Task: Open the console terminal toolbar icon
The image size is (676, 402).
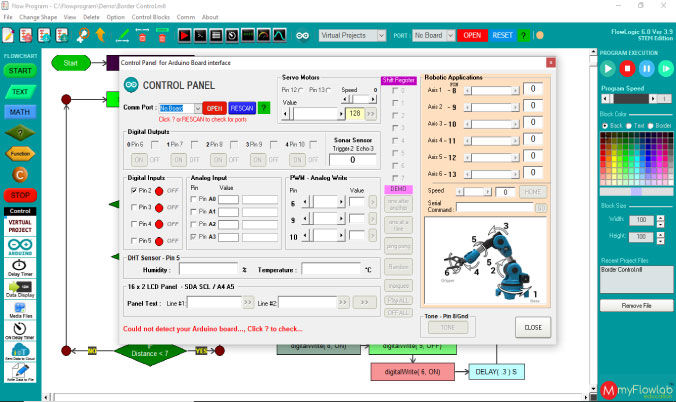Action: [x=200, y=35]
